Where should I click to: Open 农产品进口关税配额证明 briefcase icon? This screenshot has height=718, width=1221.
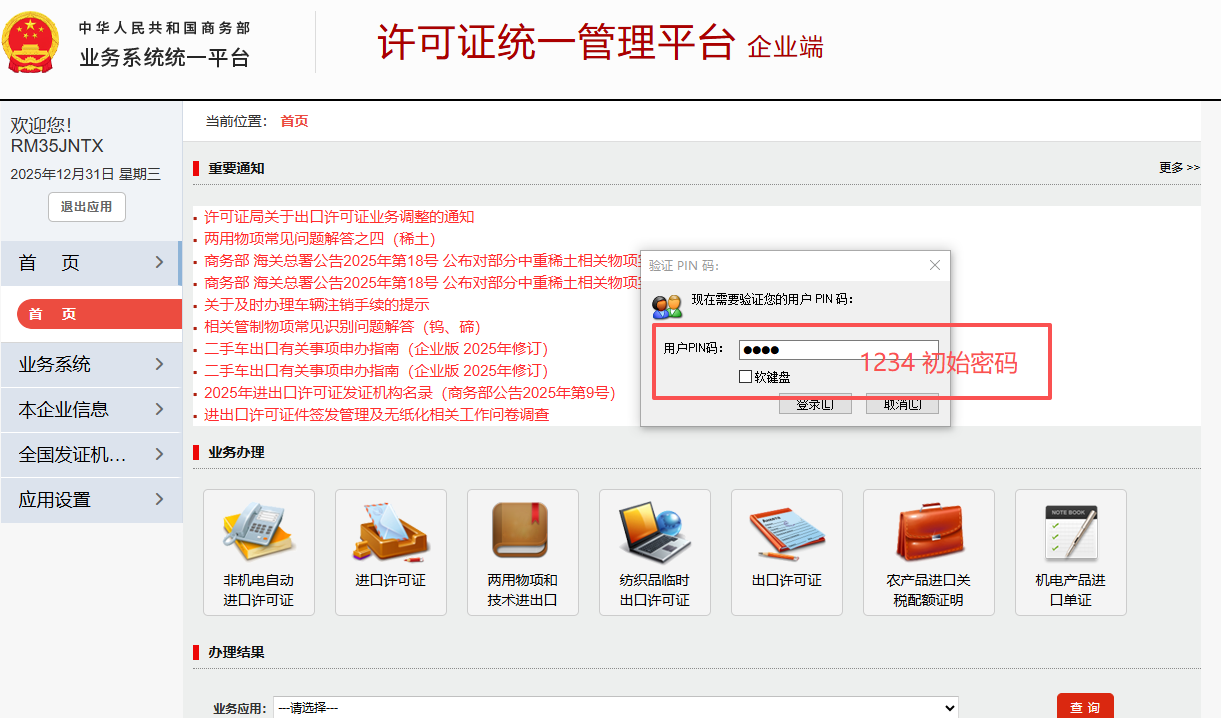tap(928, 531)
